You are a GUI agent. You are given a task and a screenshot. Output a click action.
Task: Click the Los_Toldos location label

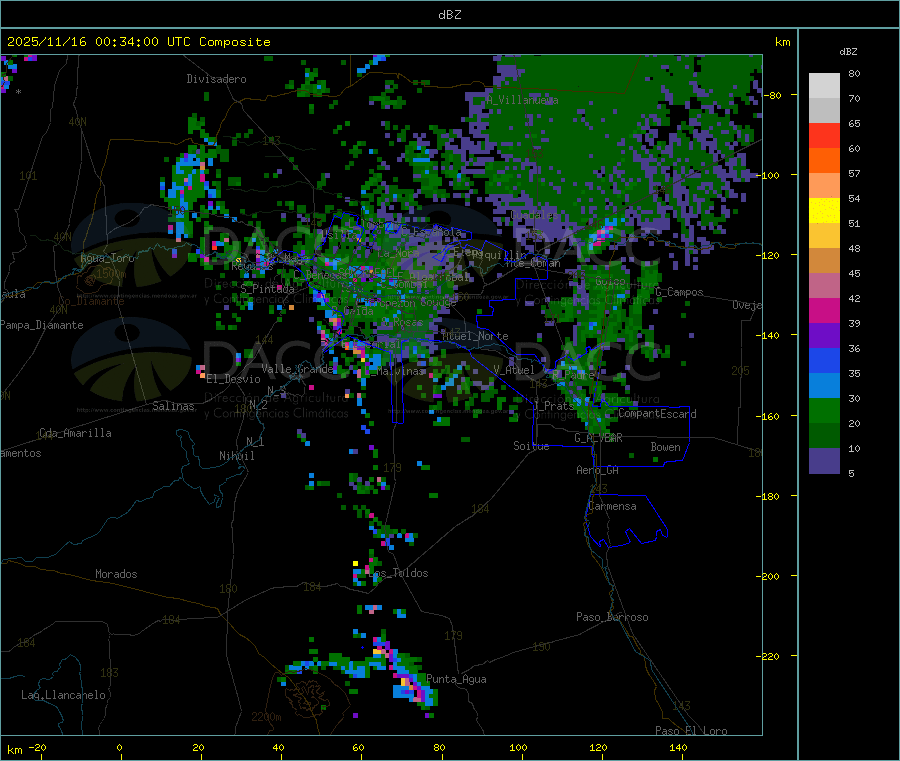click(x=398, y=573)
